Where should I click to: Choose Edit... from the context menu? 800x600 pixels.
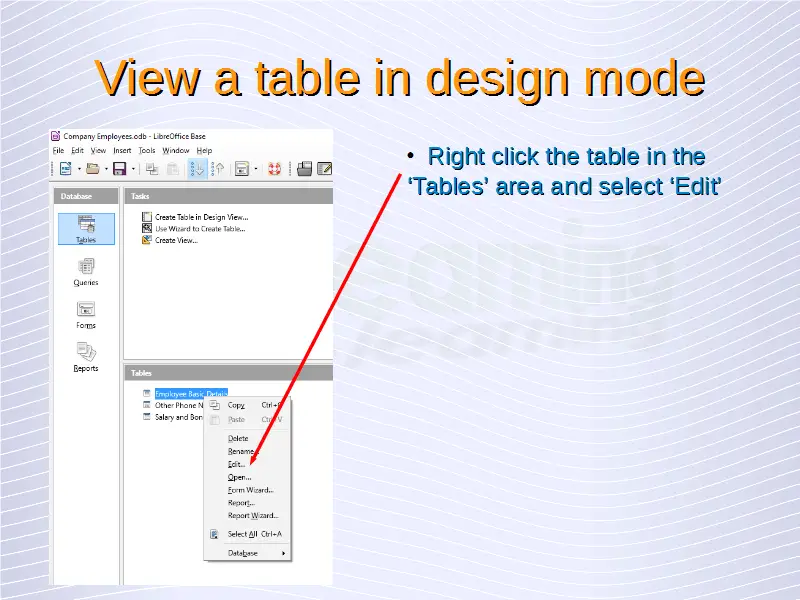click(x=236, y=464)
